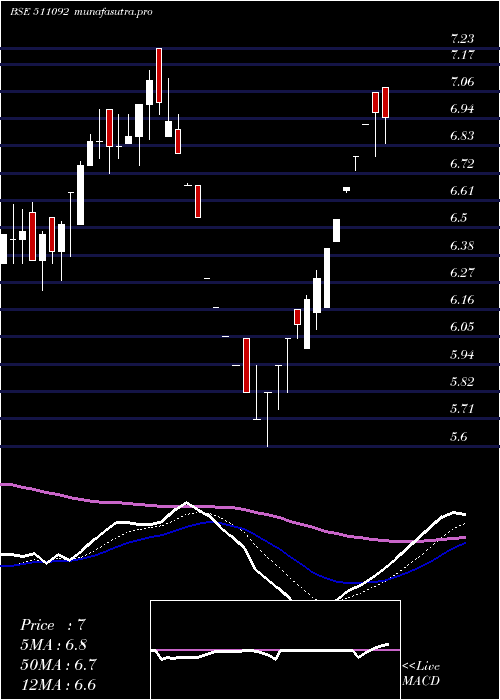
Task: Click the 7.06 price axis label
Action: pos(462,82)
